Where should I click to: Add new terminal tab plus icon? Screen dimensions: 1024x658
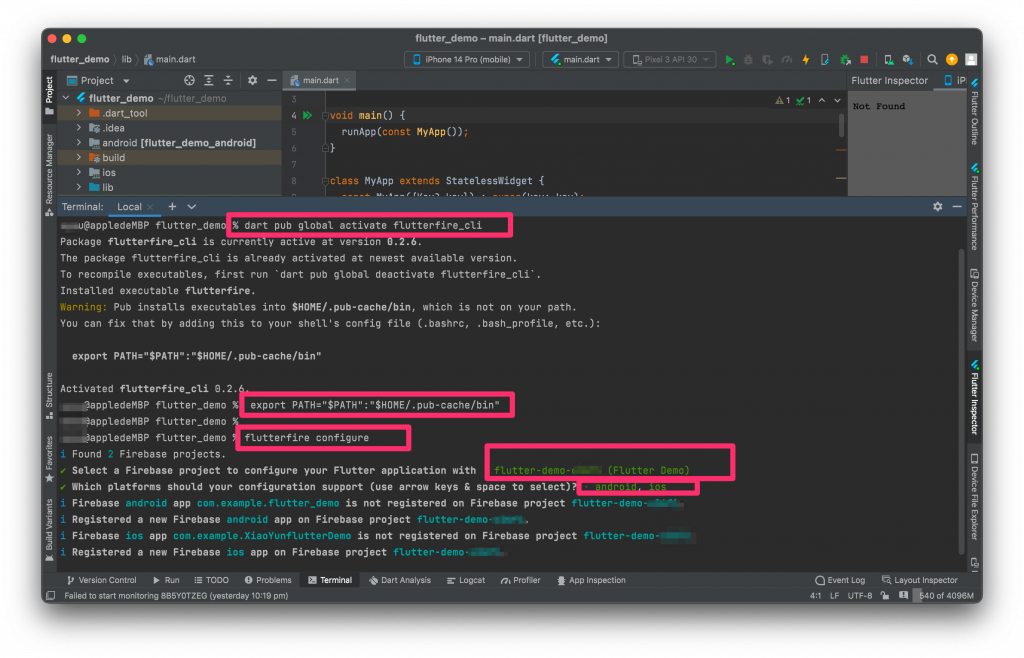tap(172, 206)
